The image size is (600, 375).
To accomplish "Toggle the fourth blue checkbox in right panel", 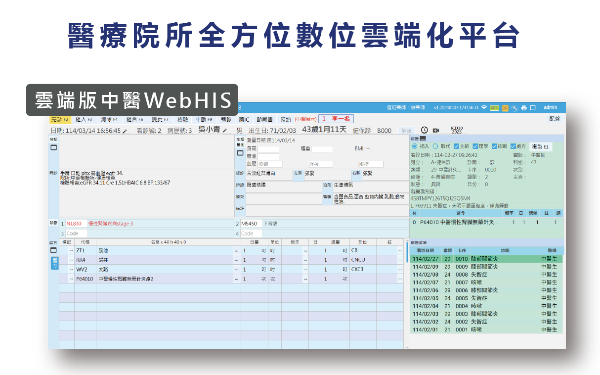I will pyautogui.click(x=513, y=146).
